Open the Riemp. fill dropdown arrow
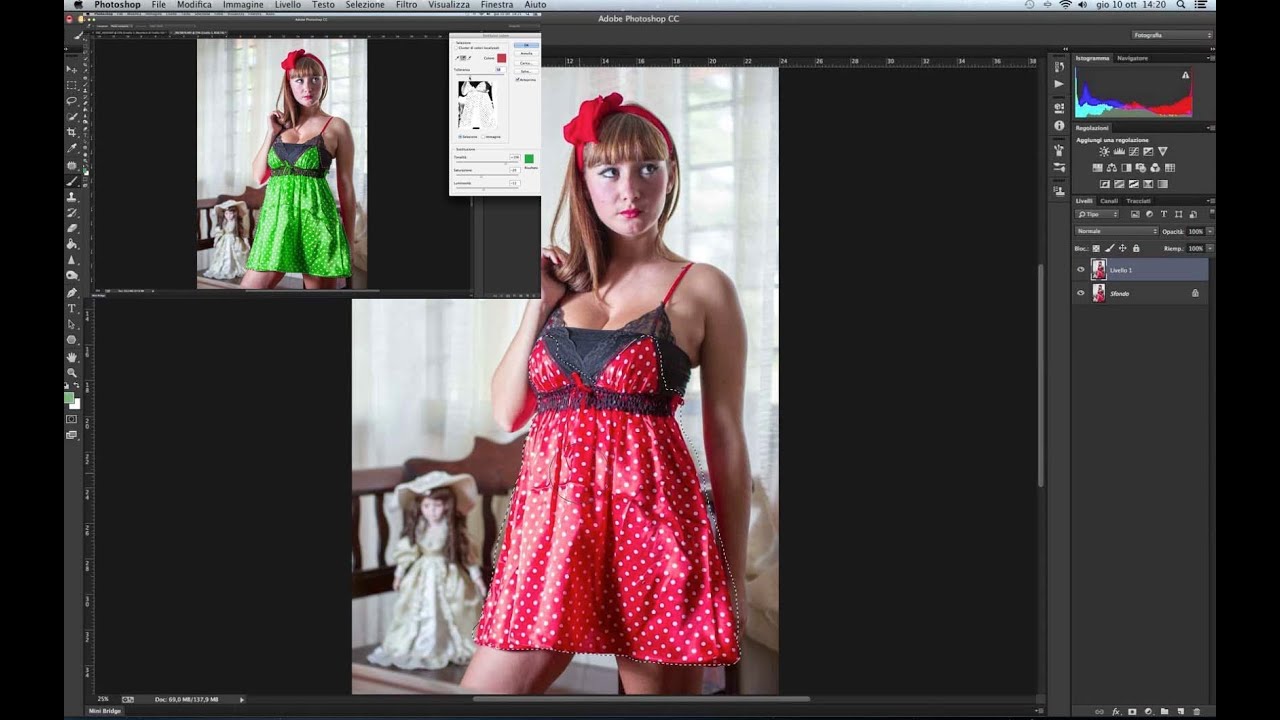Image resolution: width=1280 pixels, height=720 pixels. 1210,248
